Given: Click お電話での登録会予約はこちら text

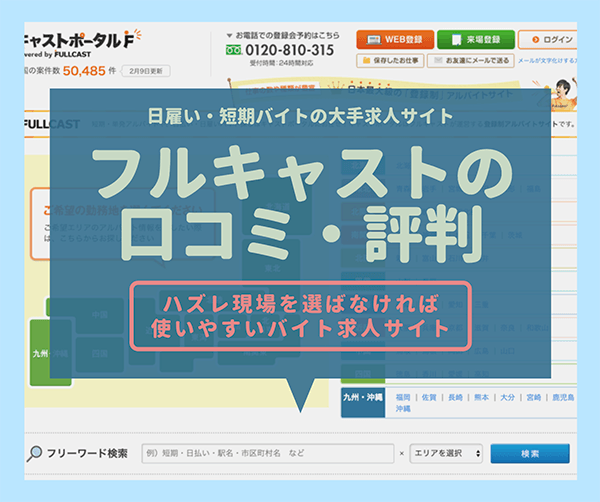Looking at the screenshot, I should coord(287,35).
